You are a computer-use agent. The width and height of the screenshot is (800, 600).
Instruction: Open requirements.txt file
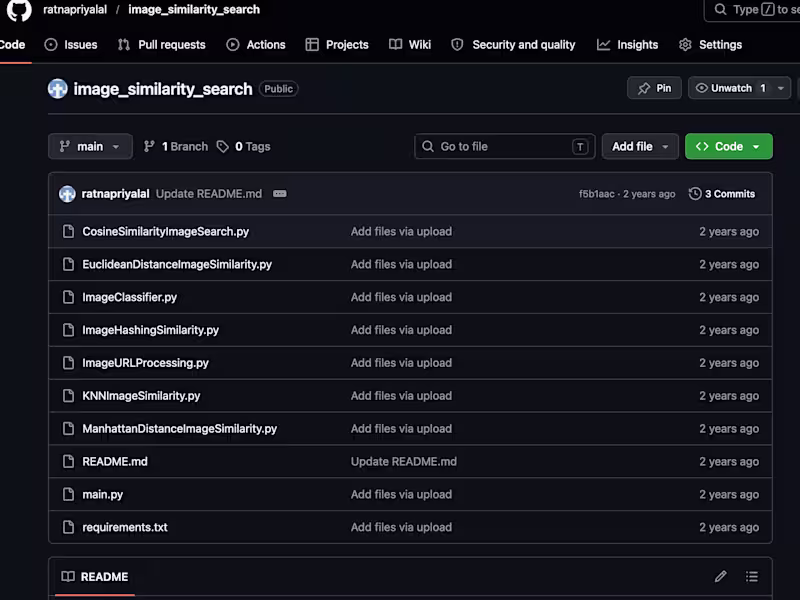[125, 528]
